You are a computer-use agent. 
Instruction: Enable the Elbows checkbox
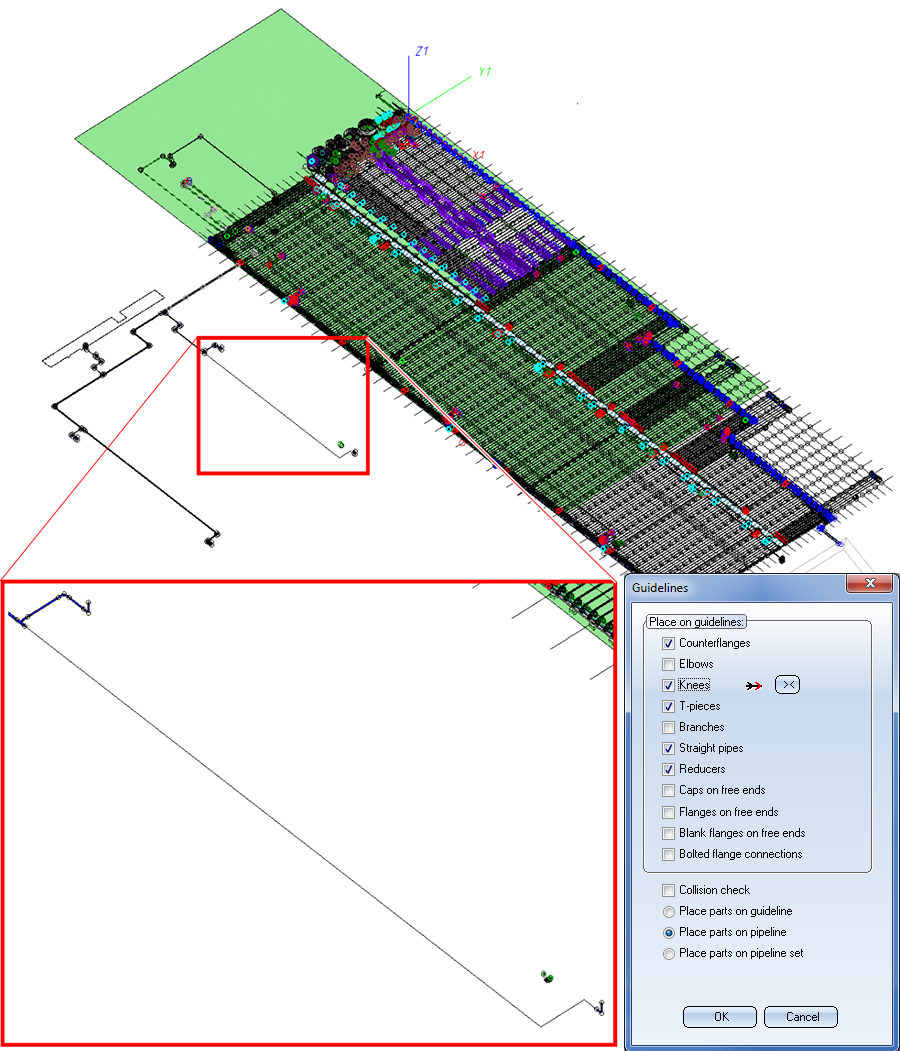tap(668, 664)
